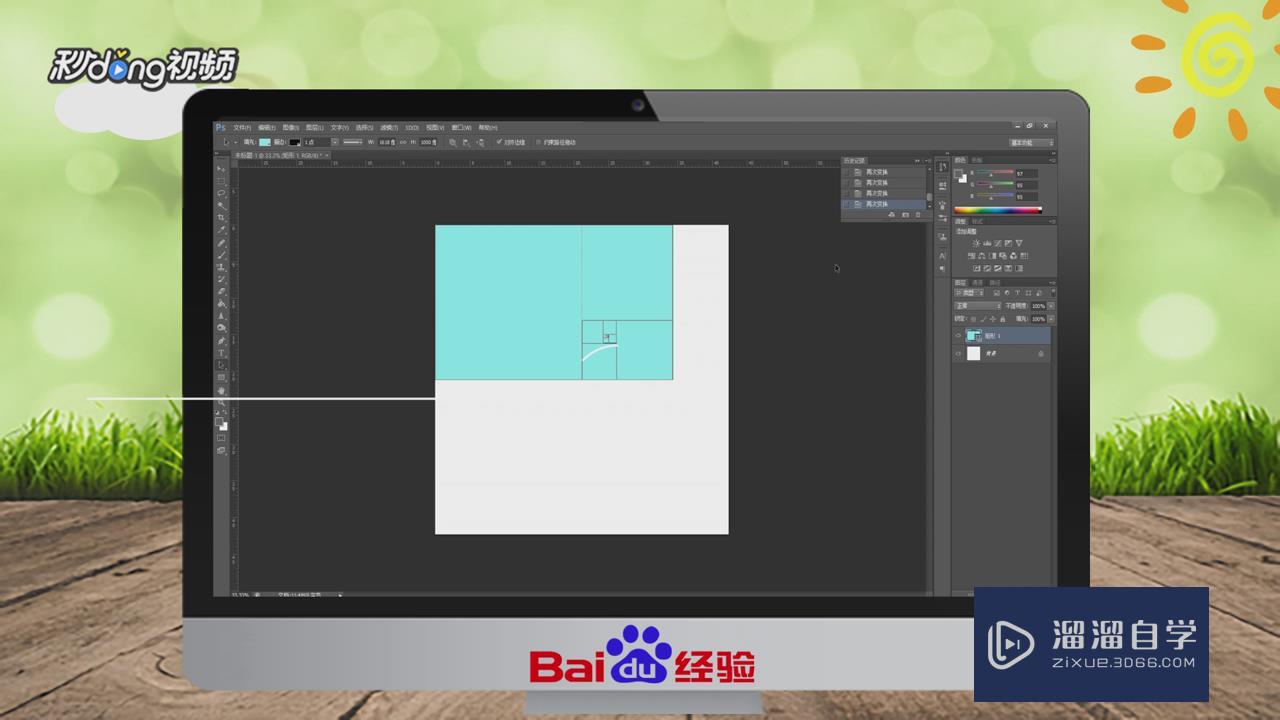
Task: Toggle lock transparent pixels
Action: (x=973, y=319)
